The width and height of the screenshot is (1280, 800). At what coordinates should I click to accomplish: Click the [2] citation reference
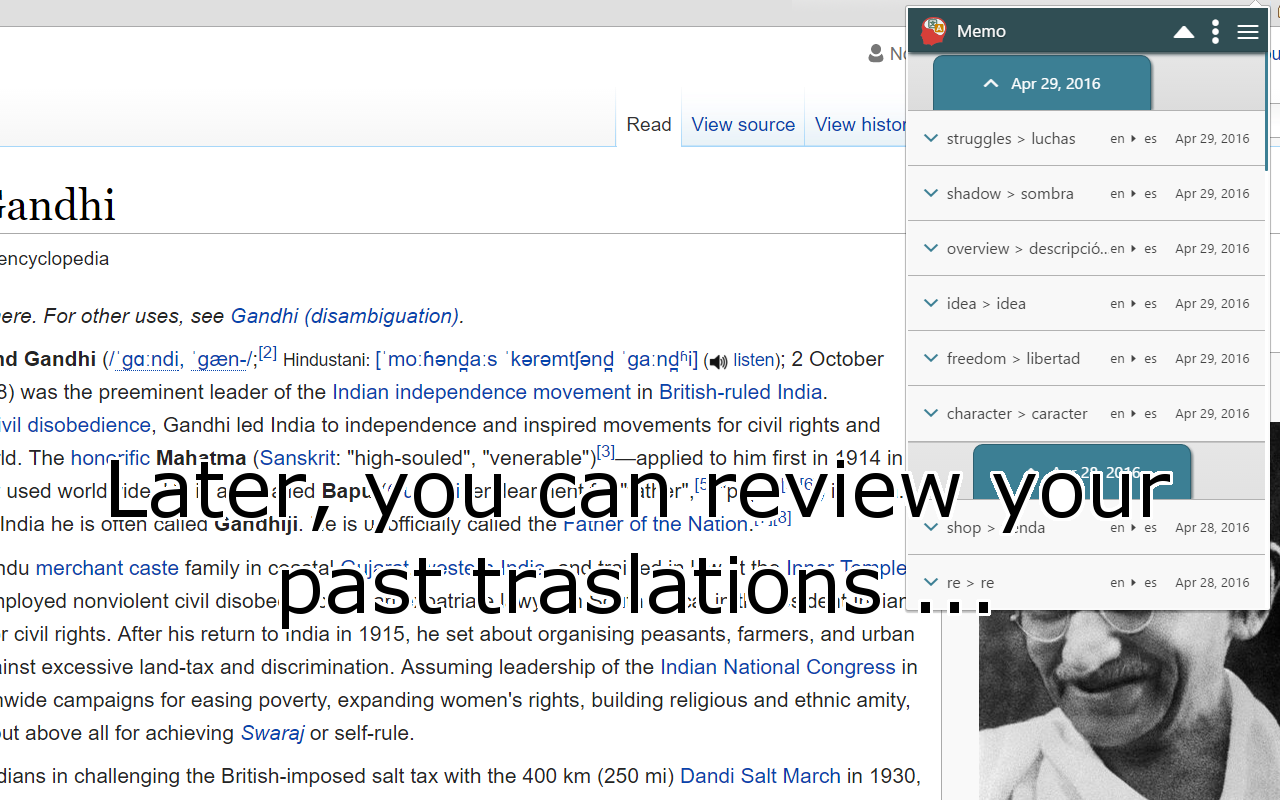267,352
